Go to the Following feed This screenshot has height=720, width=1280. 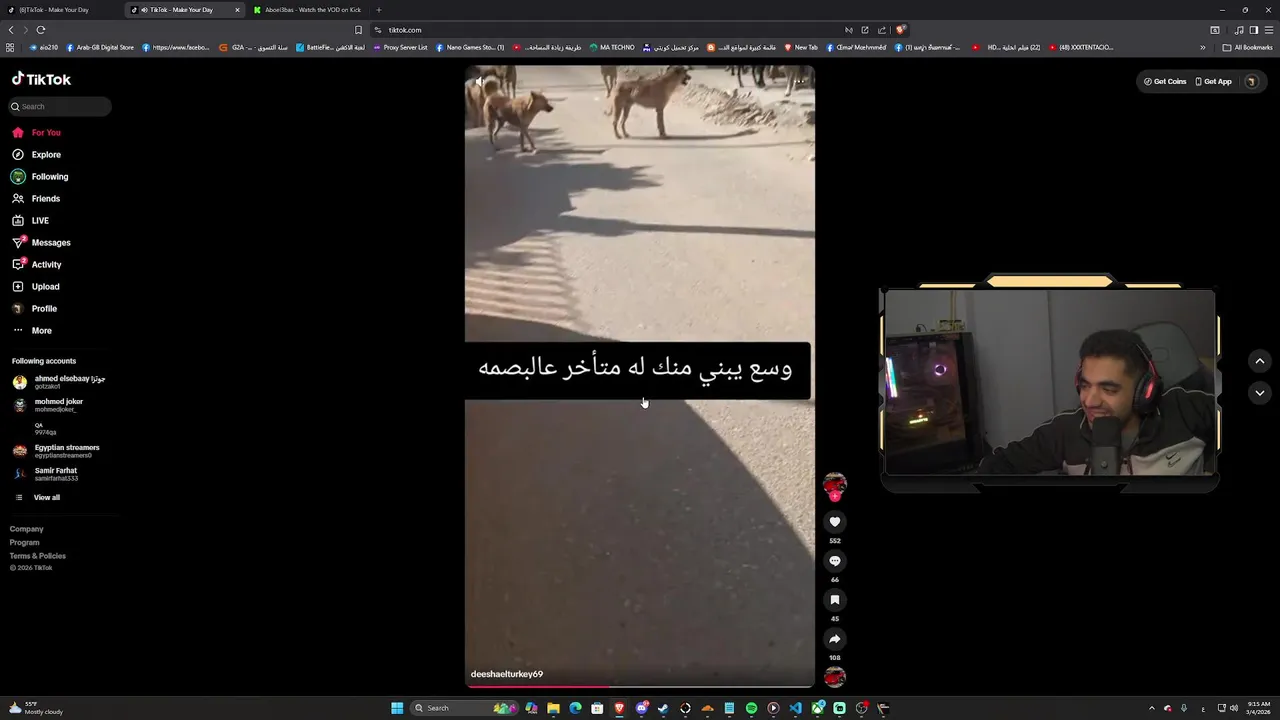tap(40, 176)
